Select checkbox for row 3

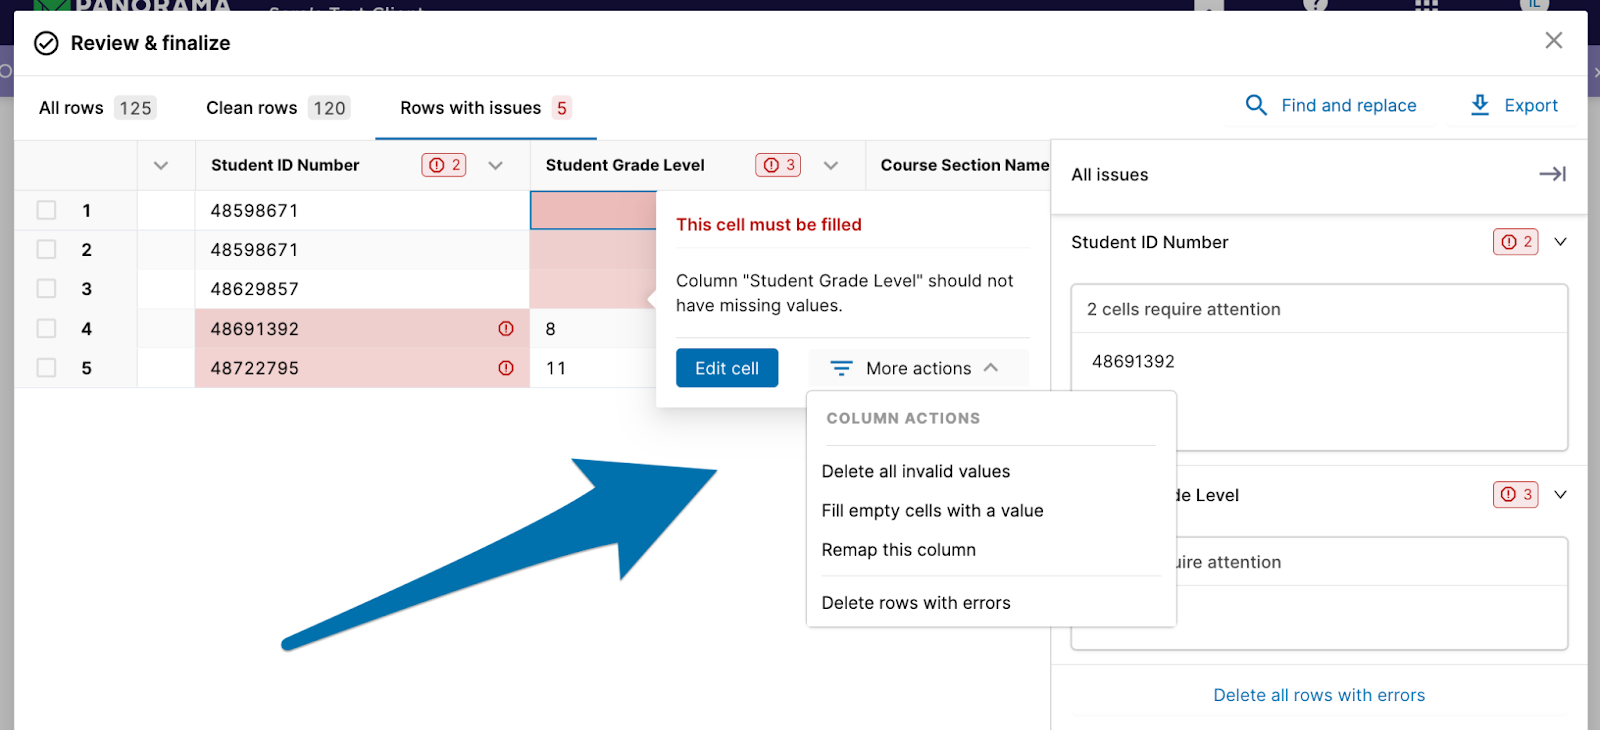pos(46,288)
